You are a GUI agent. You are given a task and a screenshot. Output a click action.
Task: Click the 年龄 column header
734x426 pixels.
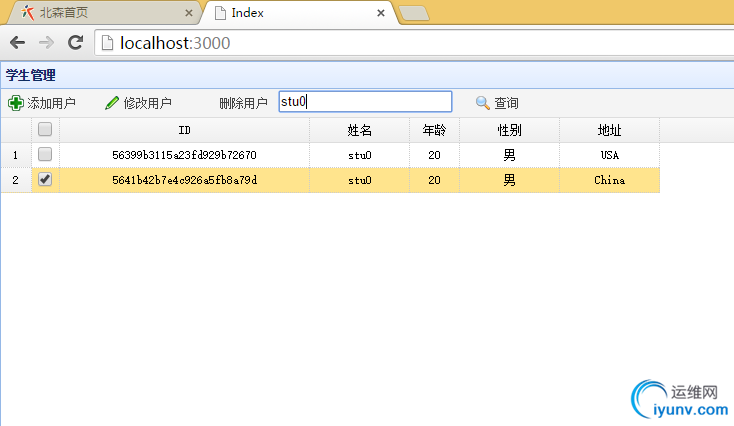tap(434, 130)
